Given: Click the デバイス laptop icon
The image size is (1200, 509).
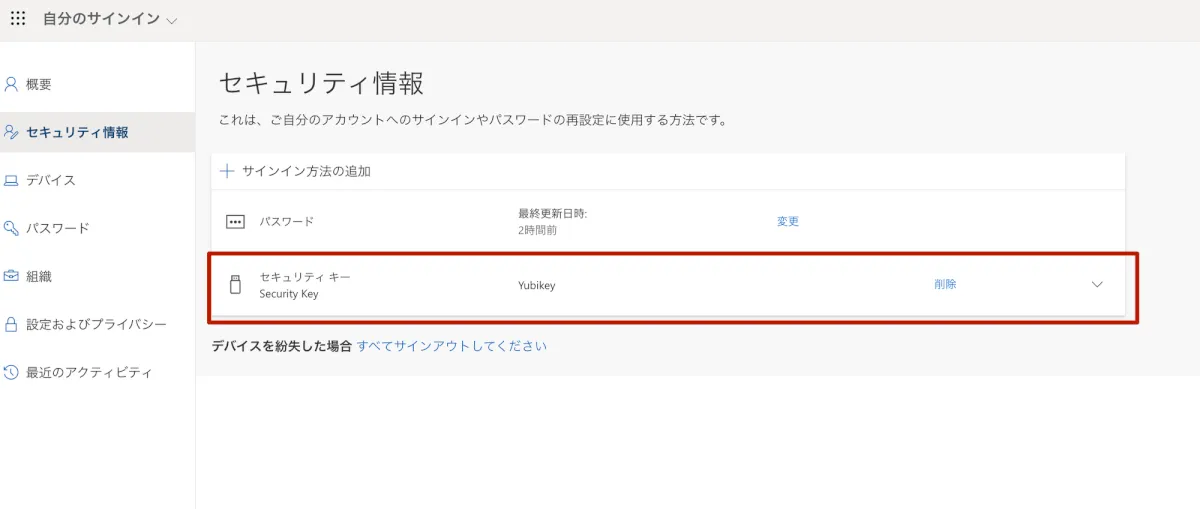Looking at the screenshot, I should click(x=11, y=181).
